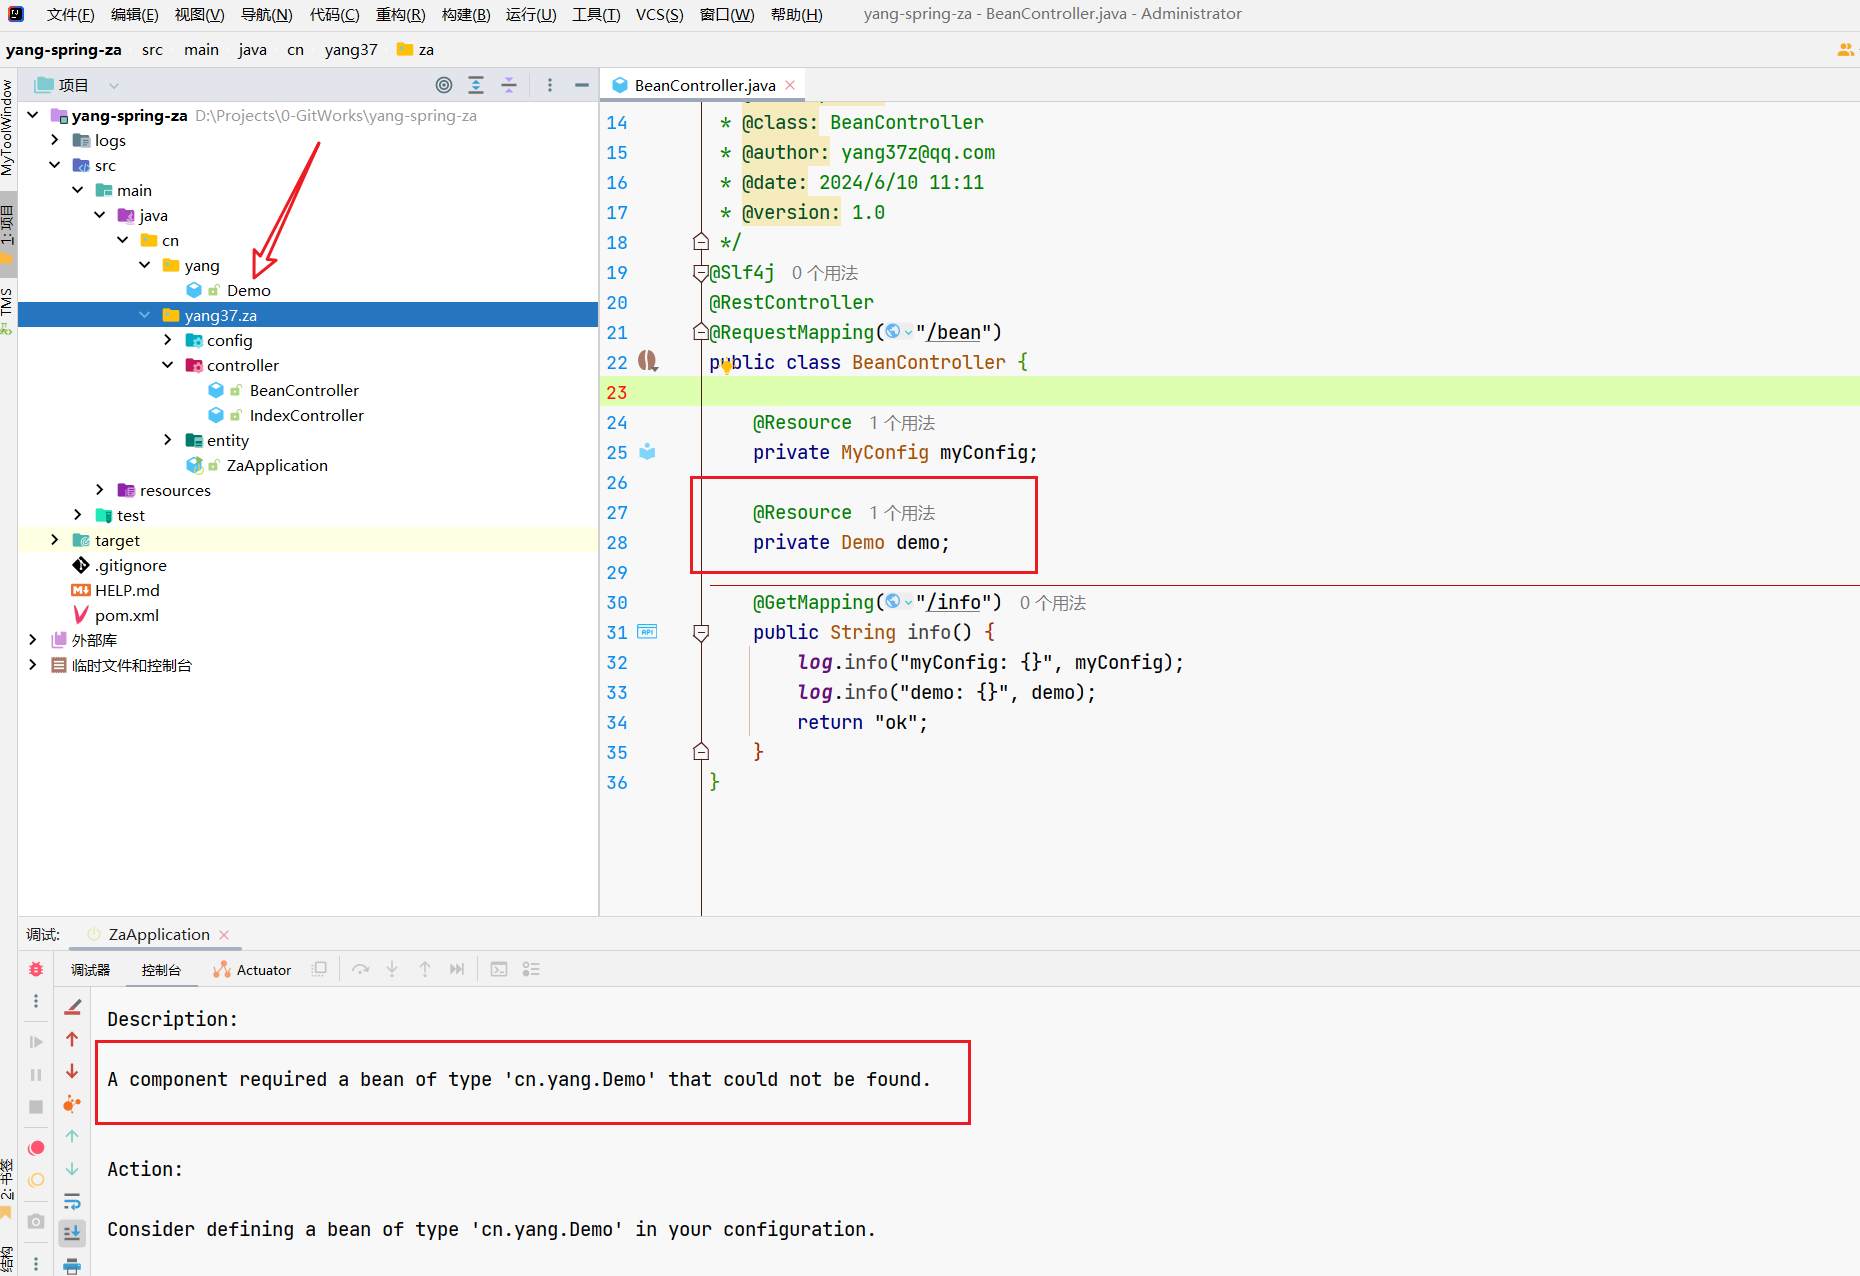Viewport: 1860px width, 1276px height.
Task: Click the teal down arrow in console gutter
Action: [72, 1168]
